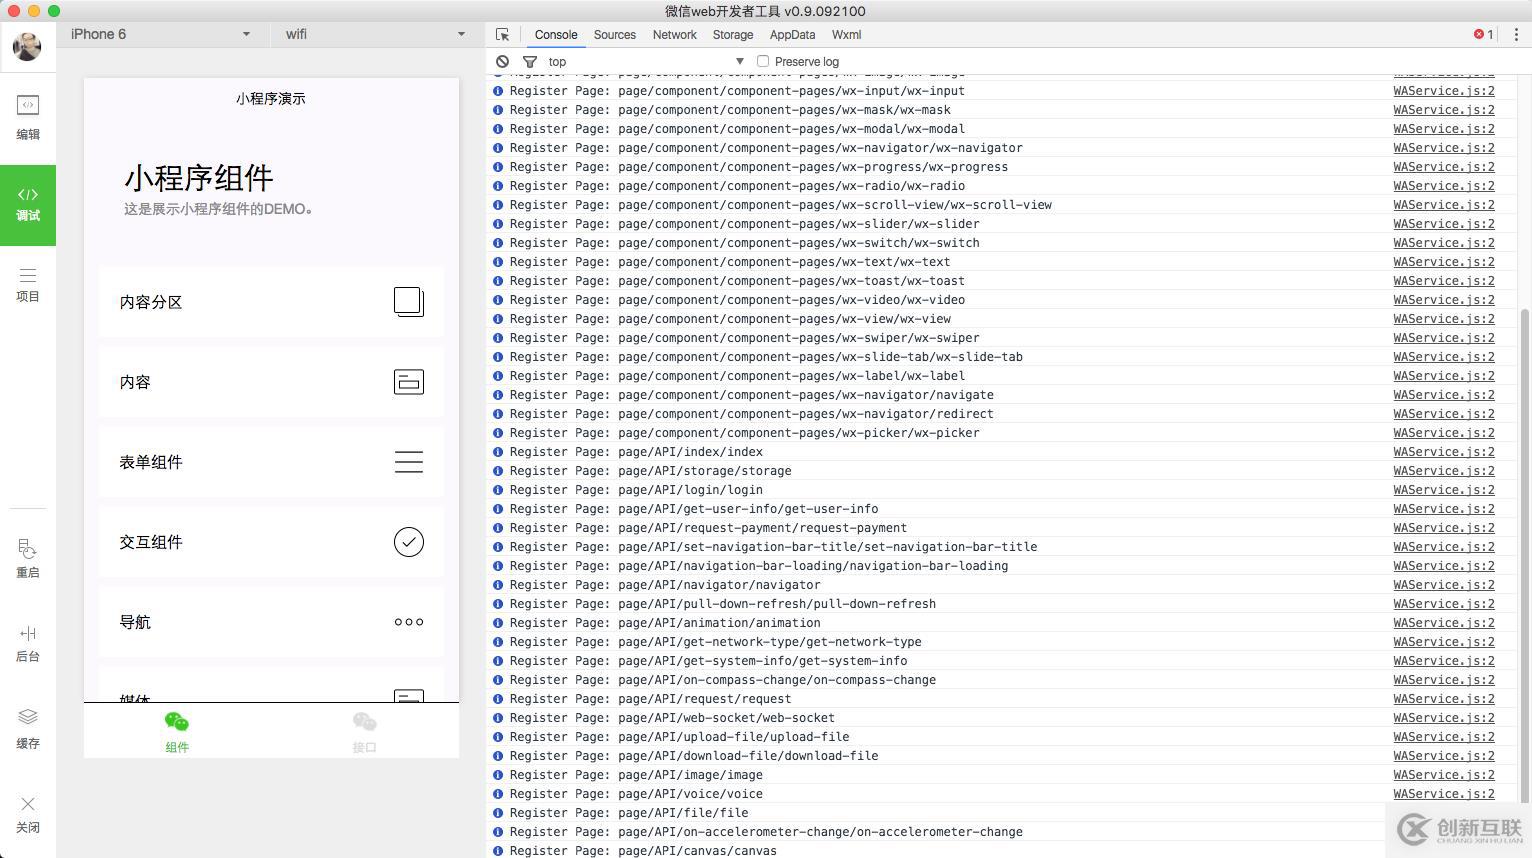Open WAService.js:2 link on wx-toast row

(1444, 281)
